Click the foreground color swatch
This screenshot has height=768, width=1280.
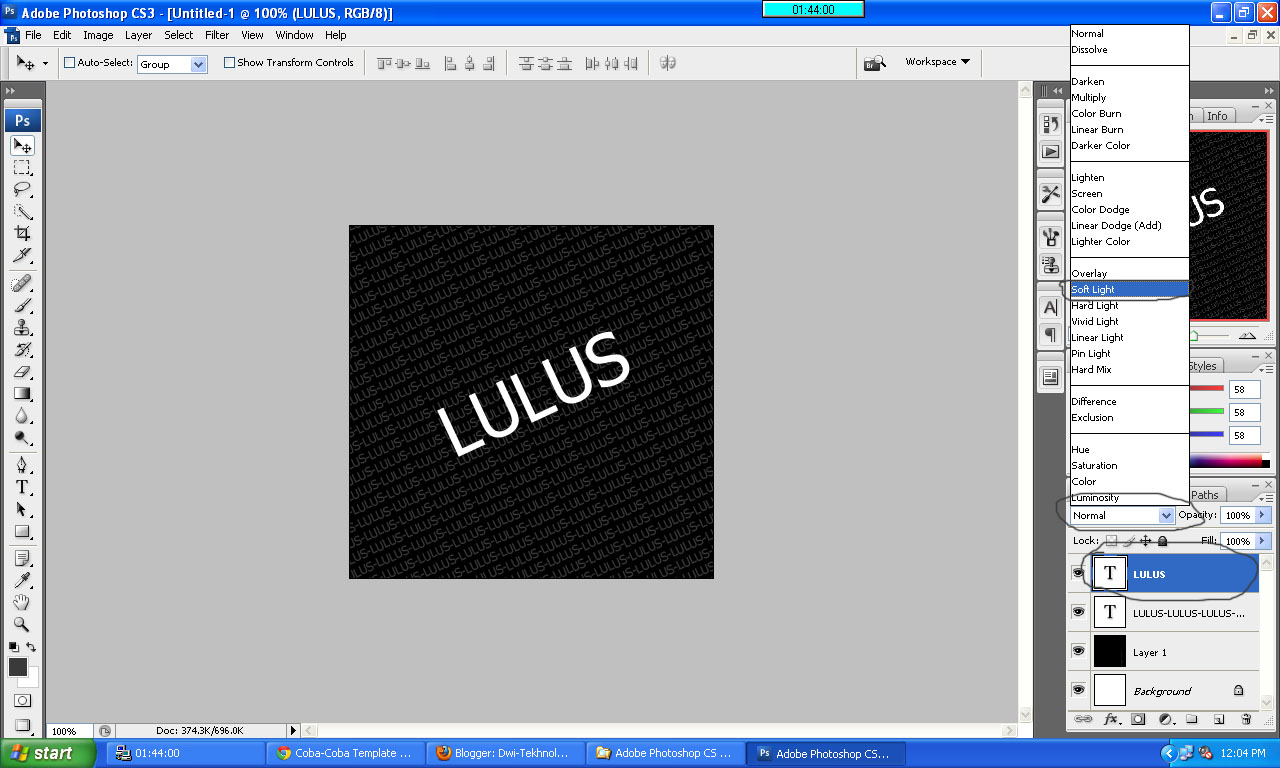18,667
